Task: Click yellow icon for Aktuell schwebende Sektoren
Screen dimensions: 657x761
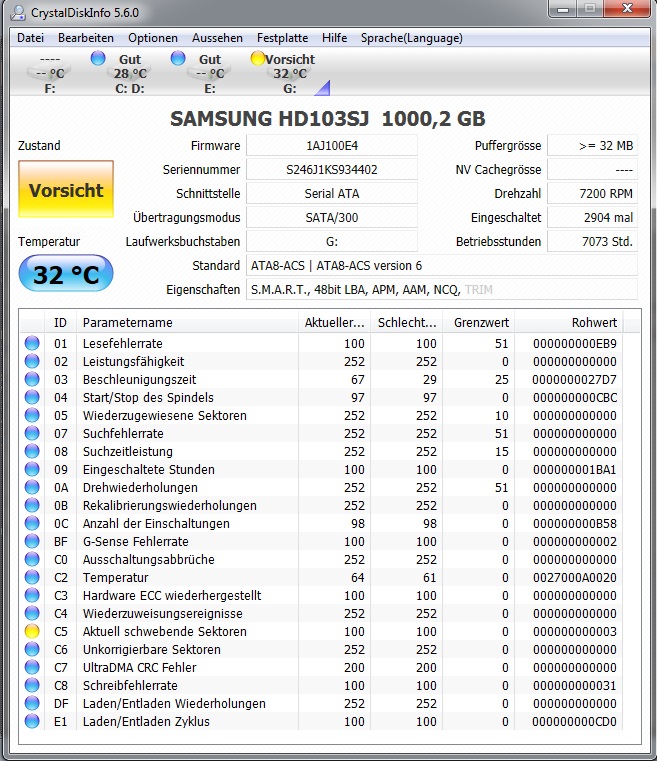Action: pos(32,630)
